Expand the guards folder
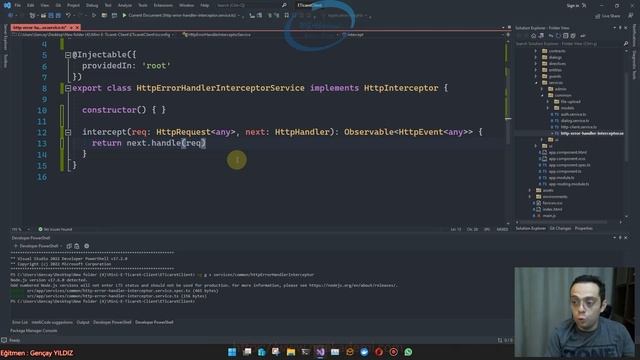Image resolution: width=640 pixels, height=360 pixels. pyautogui.click(x=536, y=76)
